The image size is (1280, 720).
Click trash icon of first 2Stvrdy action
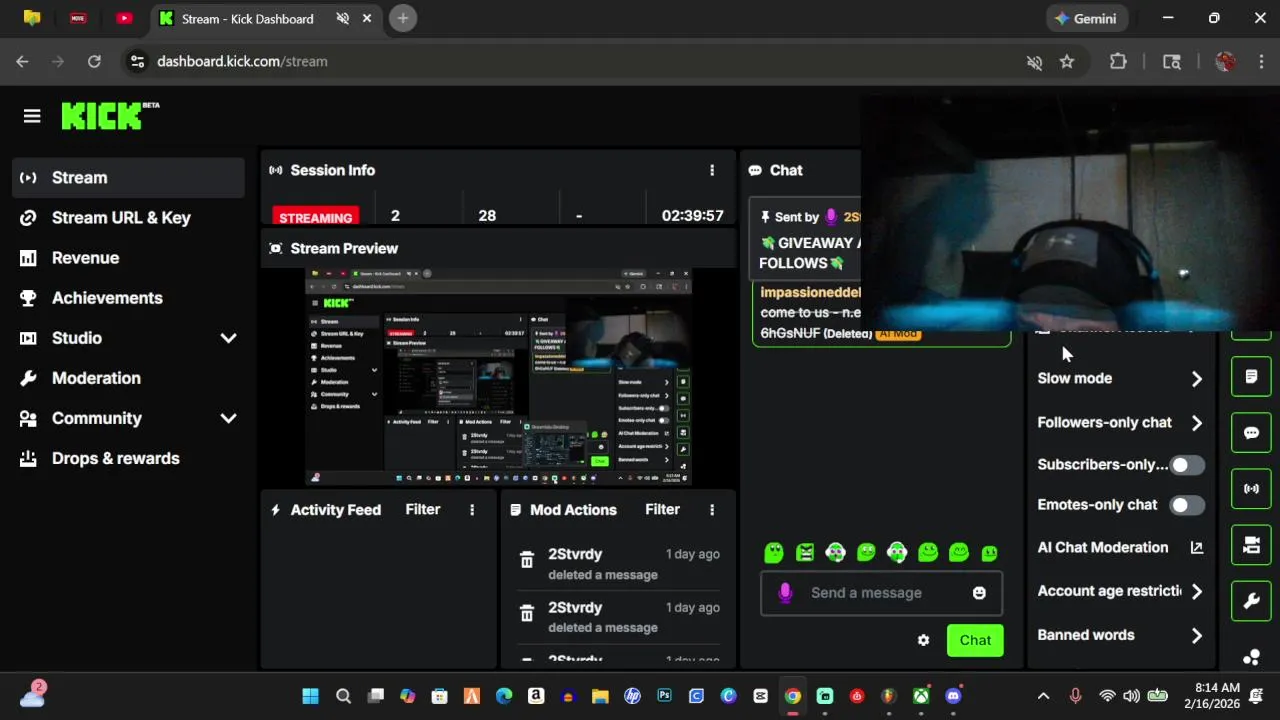point(527,560)
